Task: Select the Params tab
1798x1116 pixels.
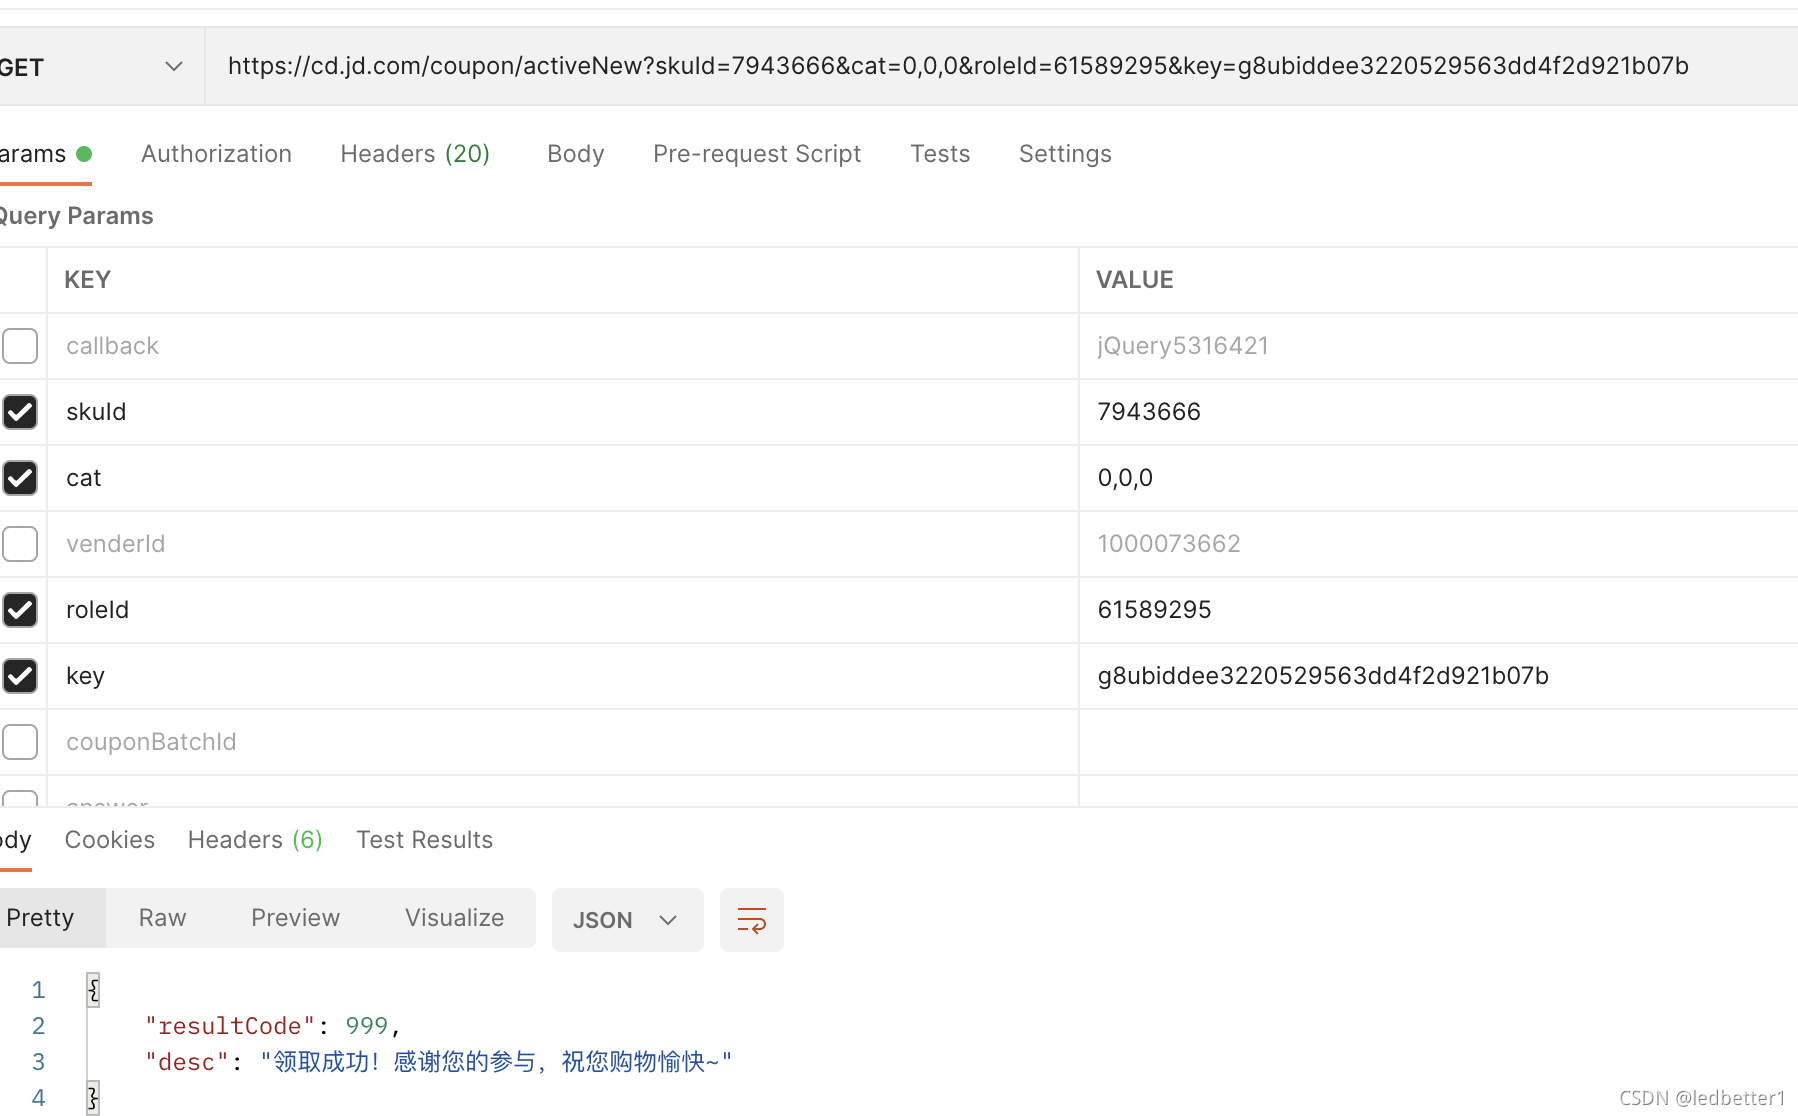Action: point(45,154)
